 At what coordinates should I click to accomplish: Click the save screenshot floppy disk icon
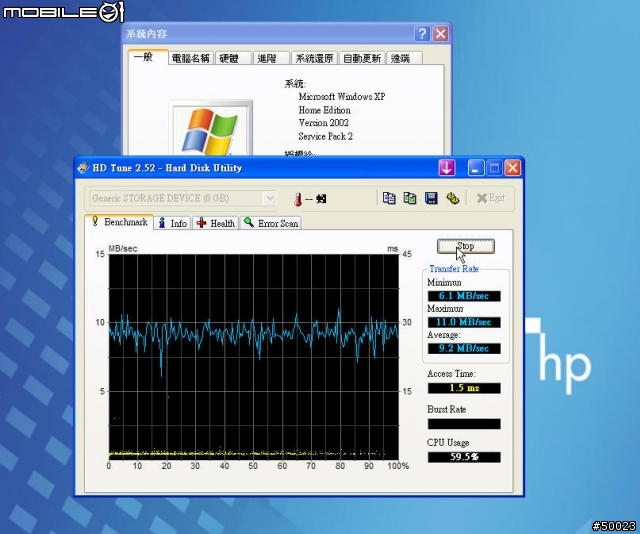(x=431, y=198)
